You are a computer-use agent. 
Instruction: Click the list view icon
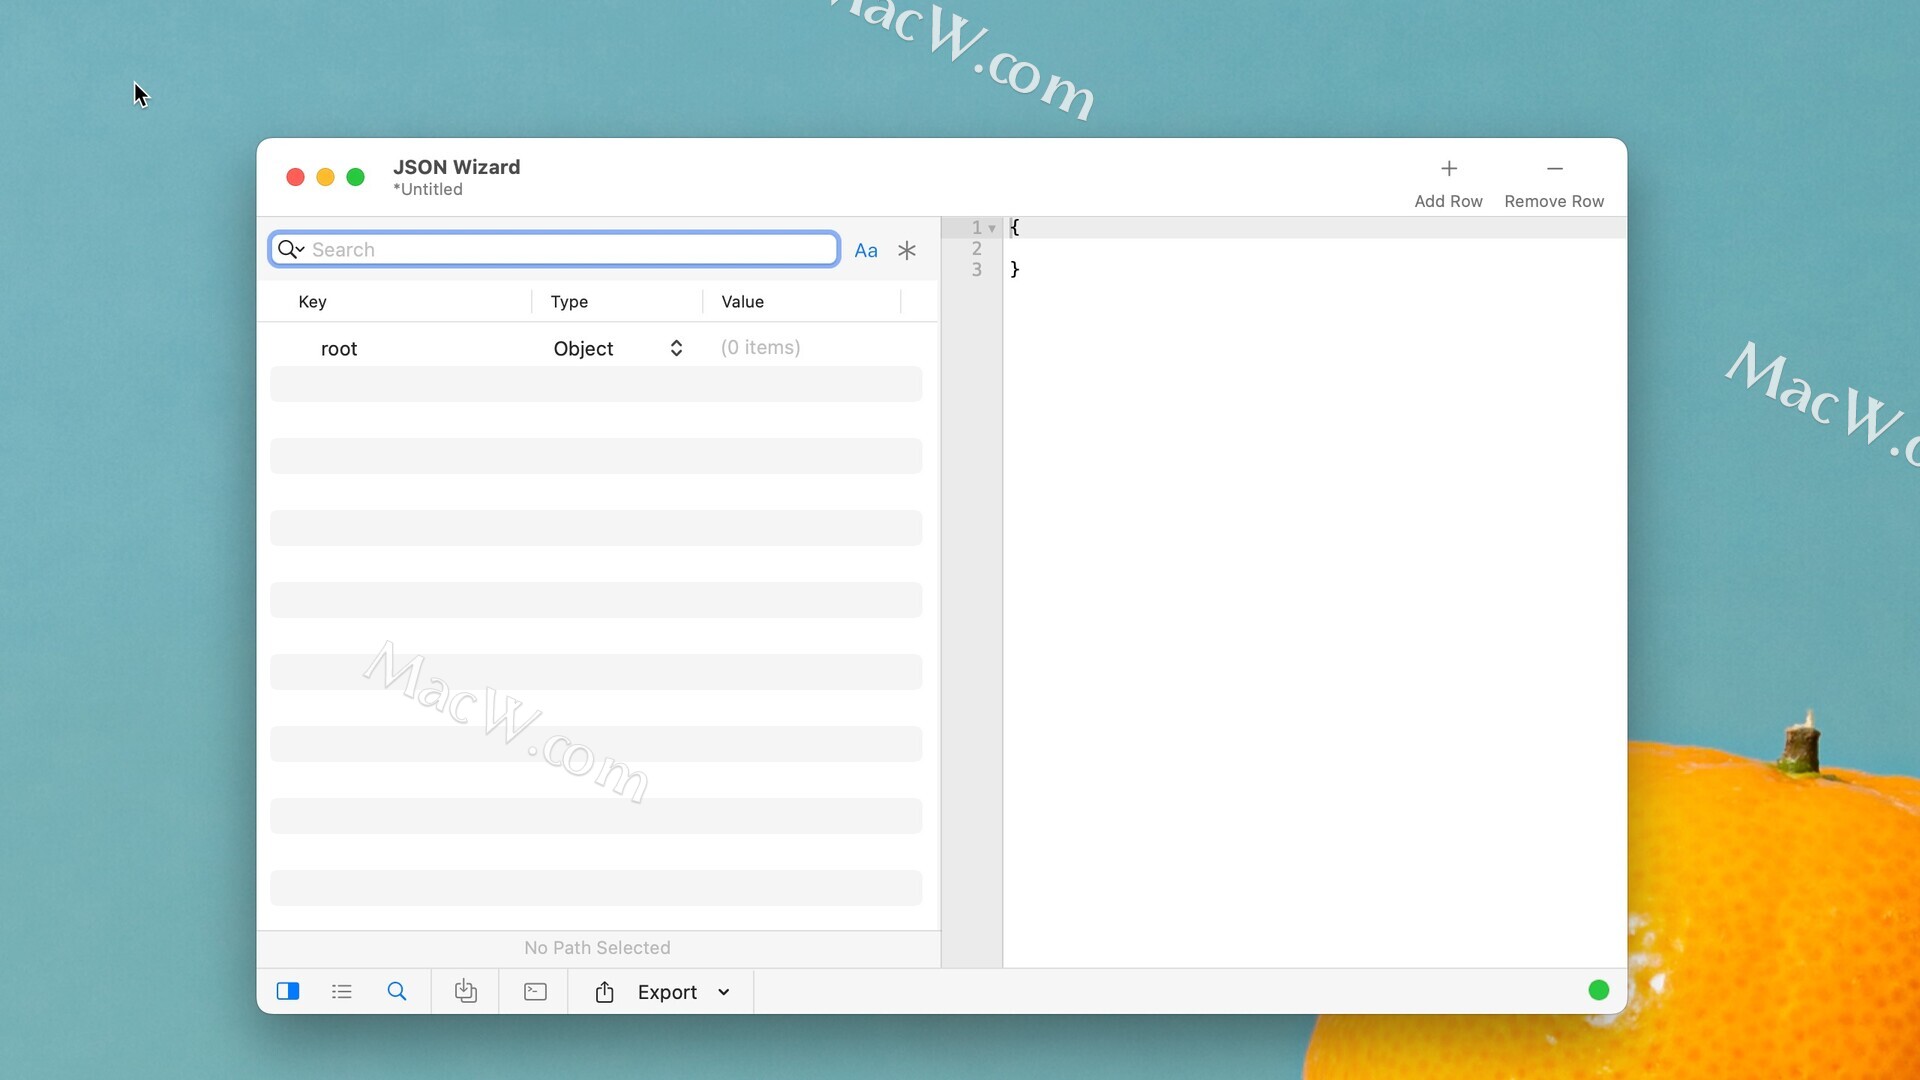342,991
